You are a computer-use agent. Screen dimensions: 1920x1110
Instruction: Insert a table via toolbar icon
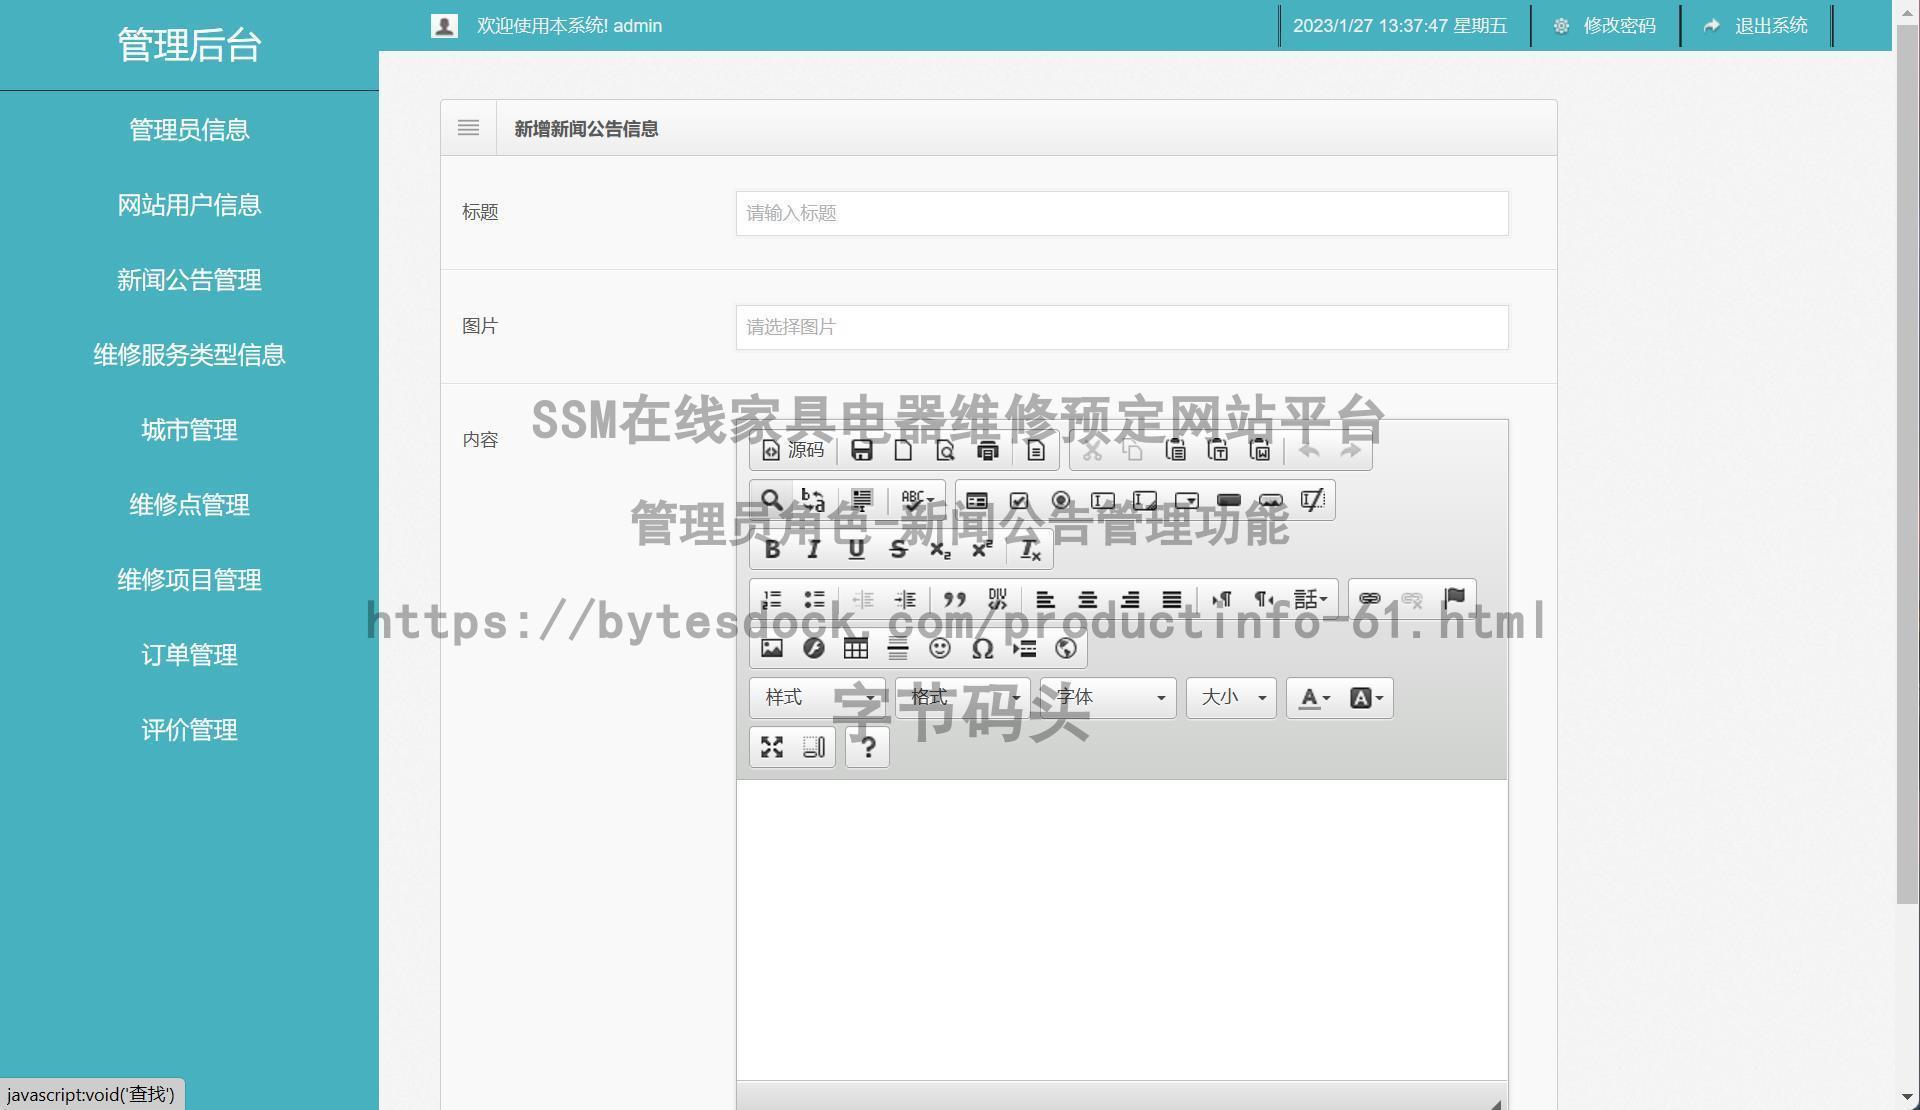pos(855,648)
